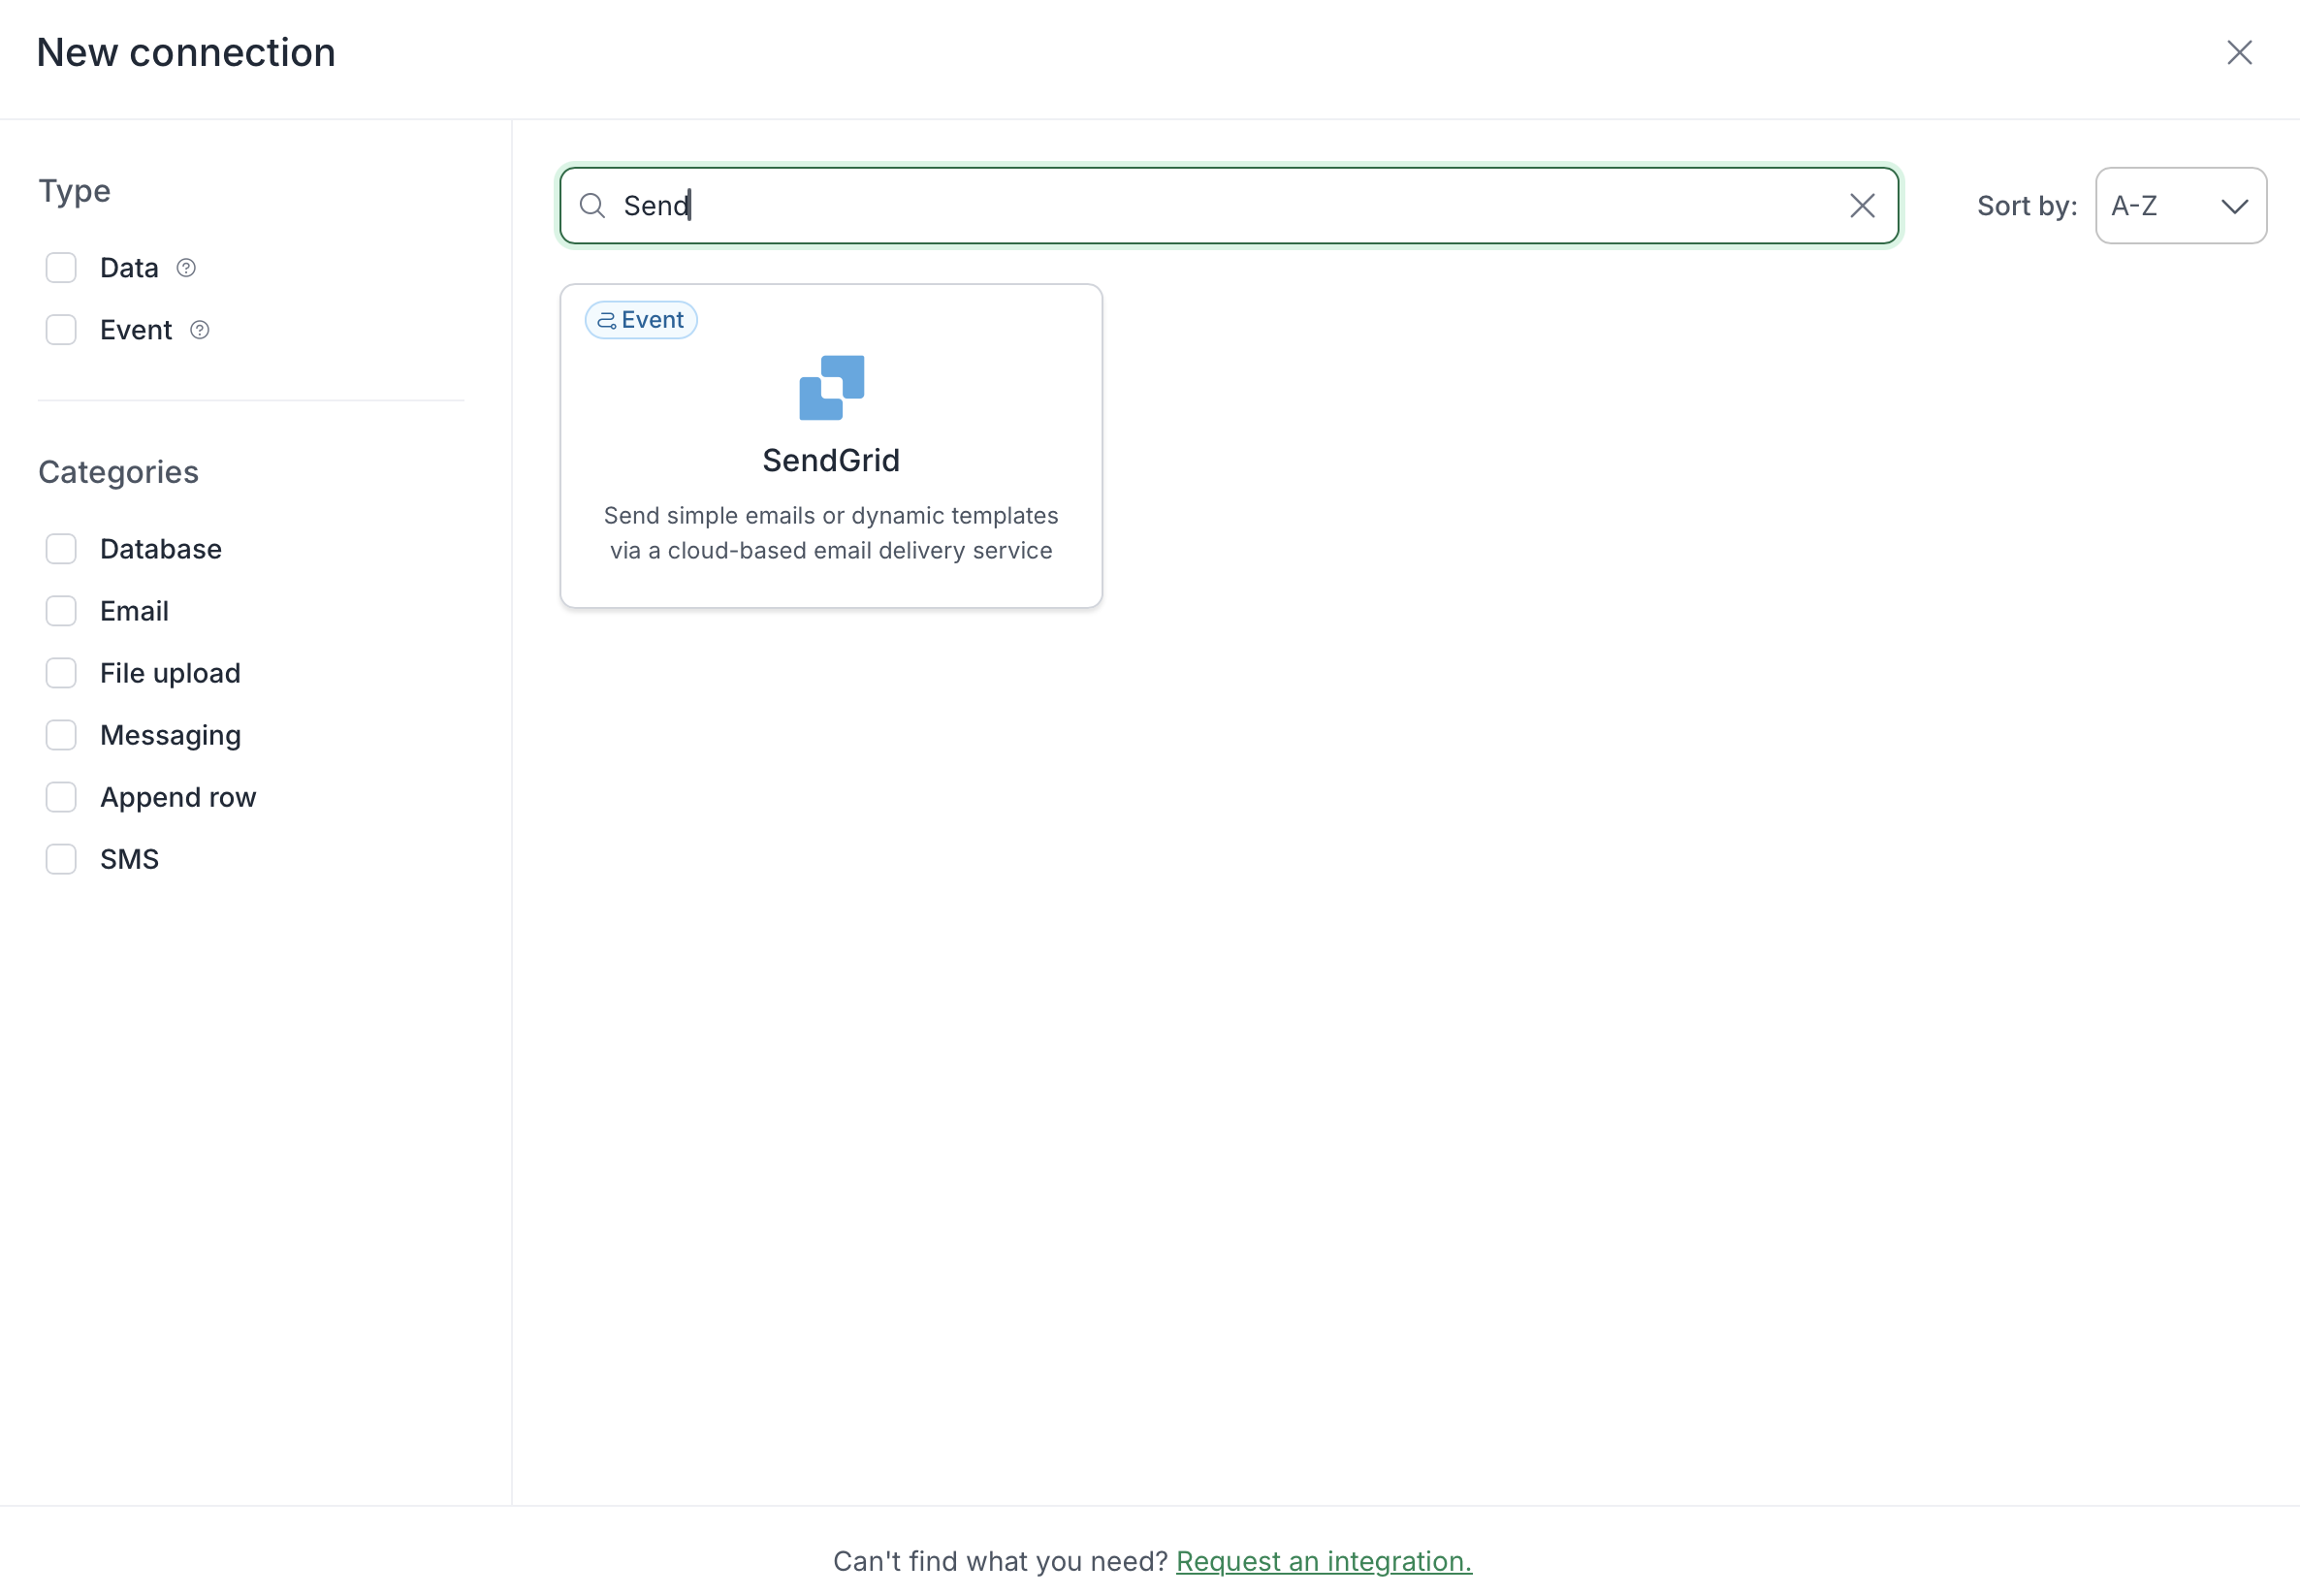Toggle the Append row category

point(61,797)
